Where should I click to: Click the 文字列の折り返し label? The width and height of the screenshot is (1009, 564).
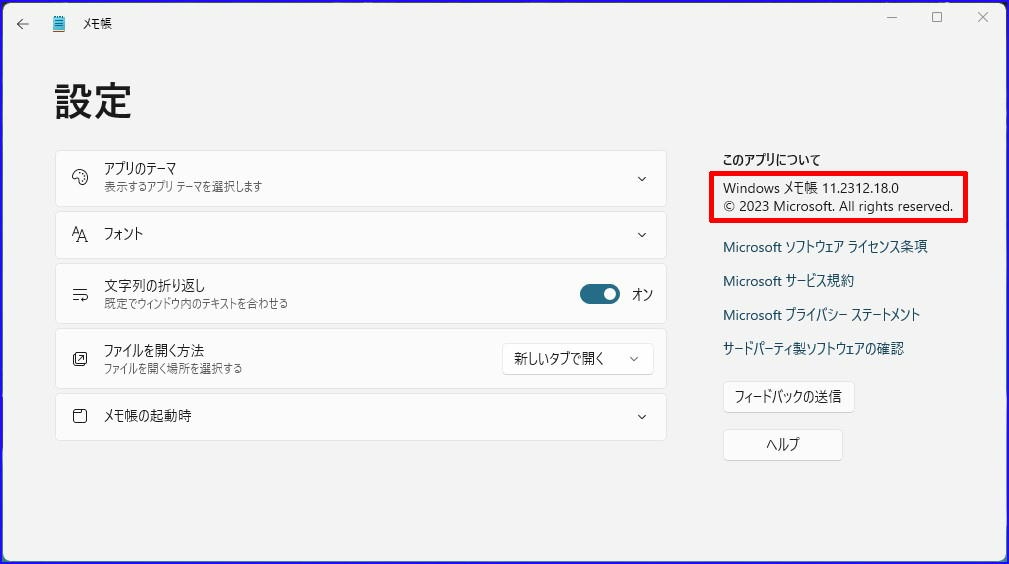[x=154, y=285]
